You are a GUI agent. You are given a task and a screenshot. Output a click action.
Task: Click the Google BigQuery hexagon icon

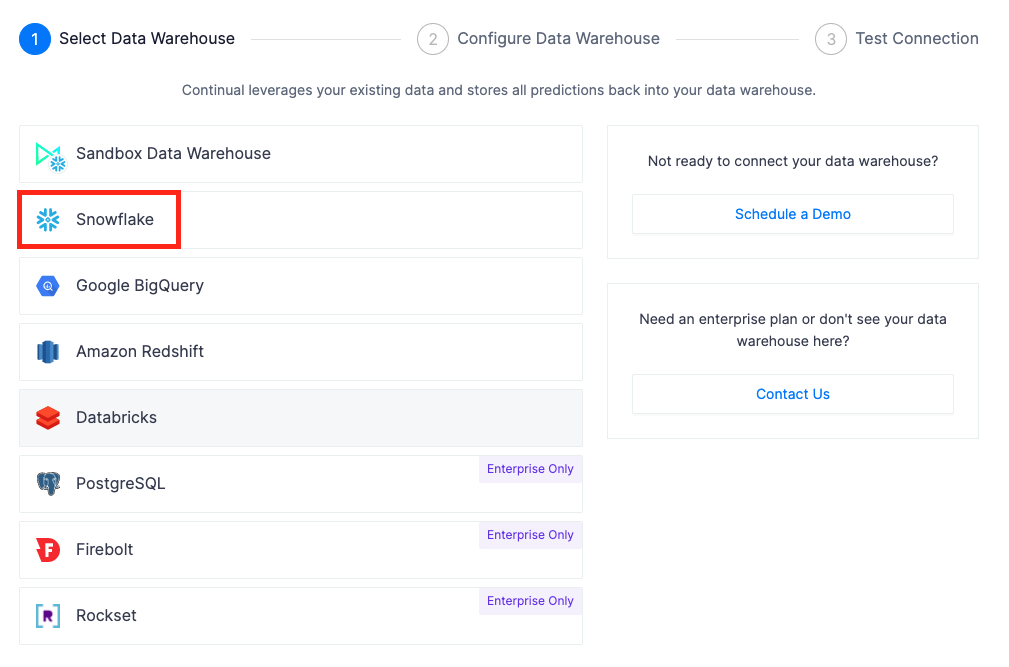(48, 286)
